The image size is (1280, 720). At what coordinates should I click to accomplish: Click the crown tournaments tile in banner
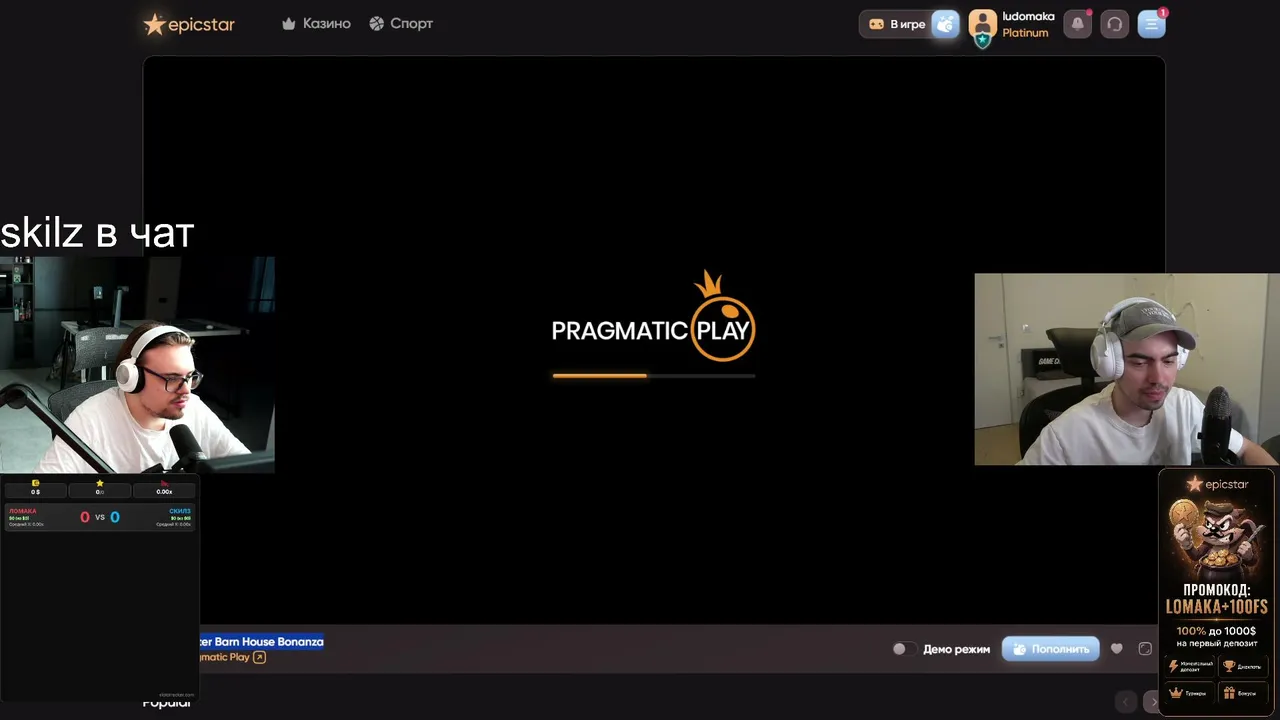click(x=1190, y=692)
